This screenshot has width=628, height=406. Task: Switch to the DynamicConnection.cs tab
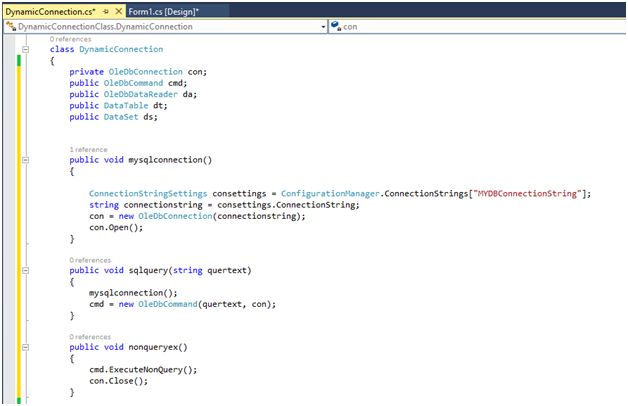(50, 12)
